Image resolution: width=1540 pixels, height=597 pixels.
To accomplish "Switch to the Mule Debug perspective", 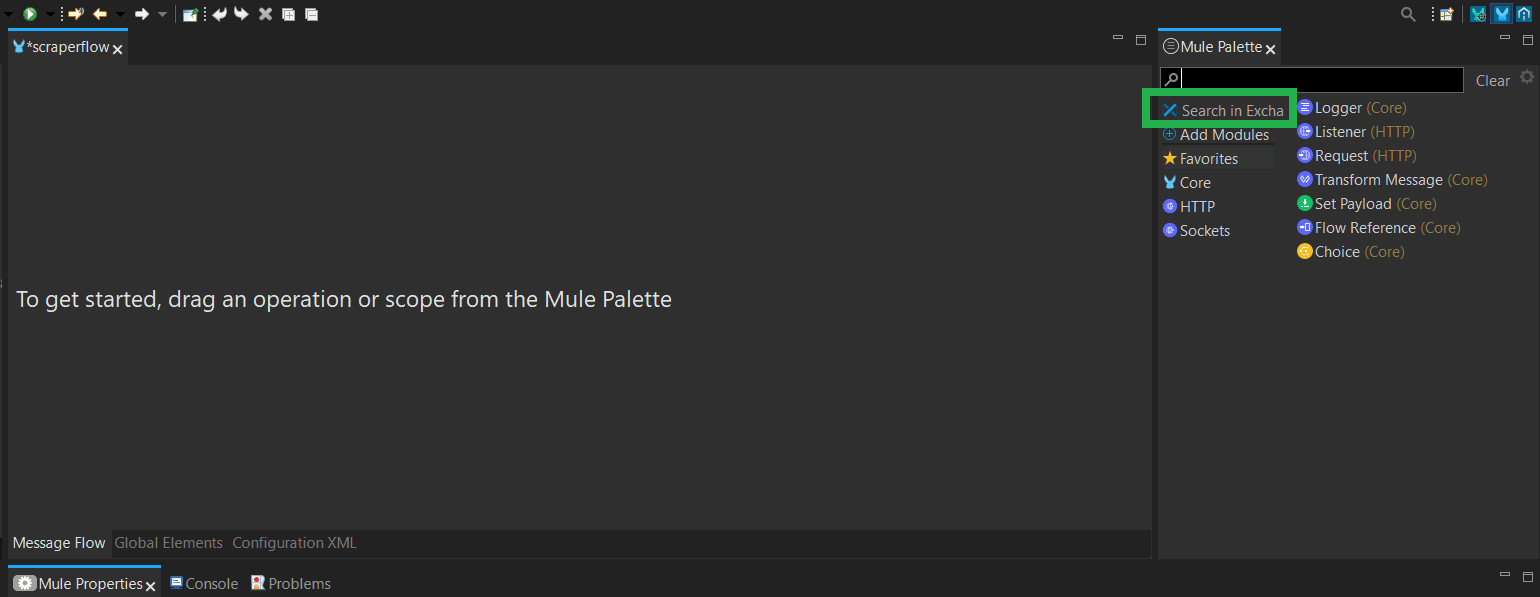I will [x=1478, y=14].
